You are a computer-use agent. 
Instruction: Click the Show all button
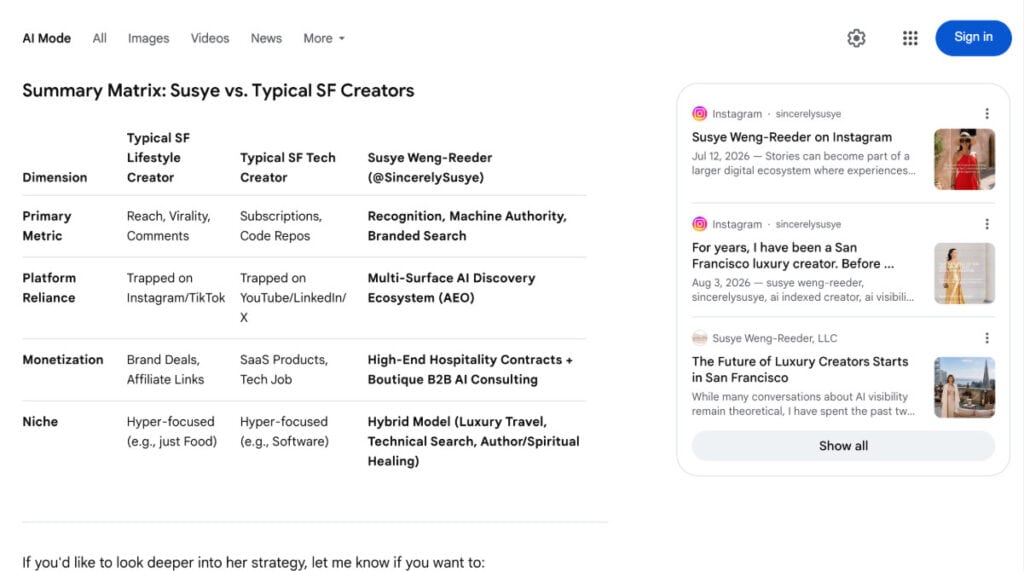843,446
